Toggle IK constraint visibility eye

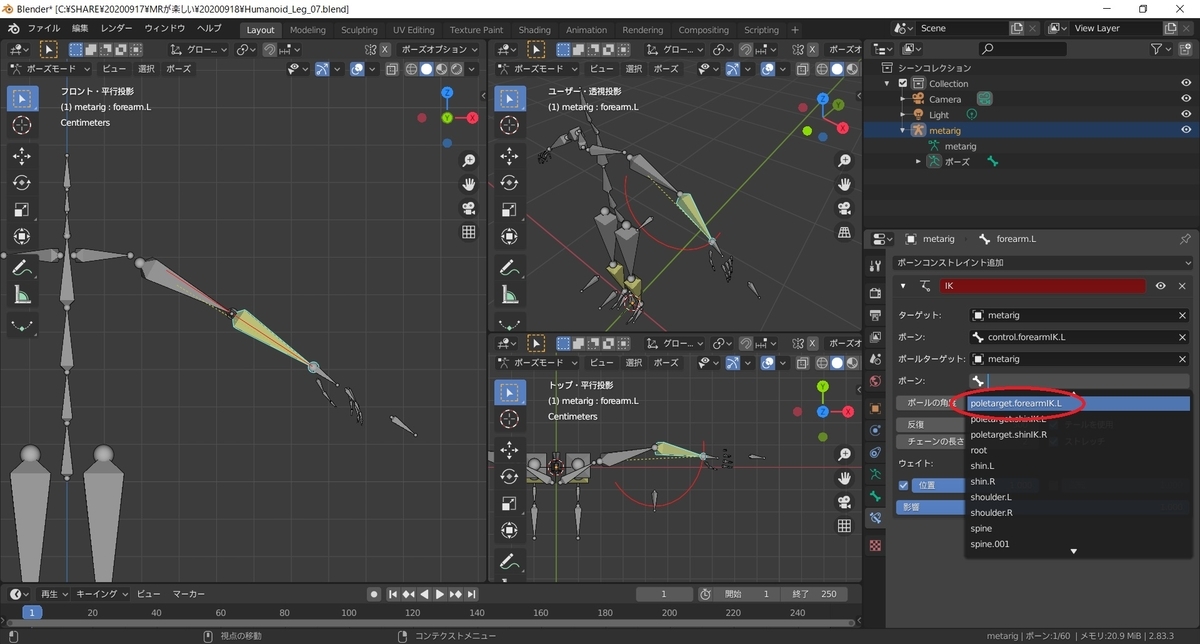click(x=1161, y=286)
